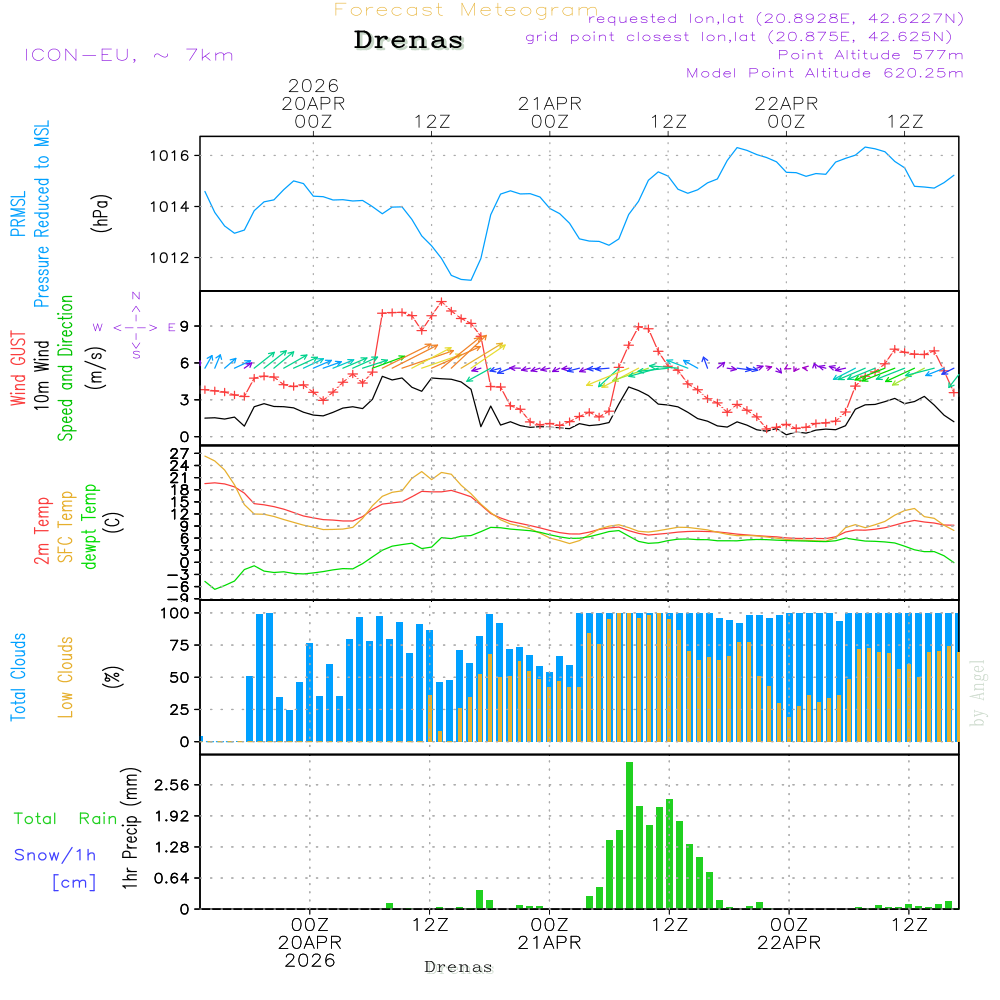Click the Model Point Altitude 620.25m text

click(824, 73)
